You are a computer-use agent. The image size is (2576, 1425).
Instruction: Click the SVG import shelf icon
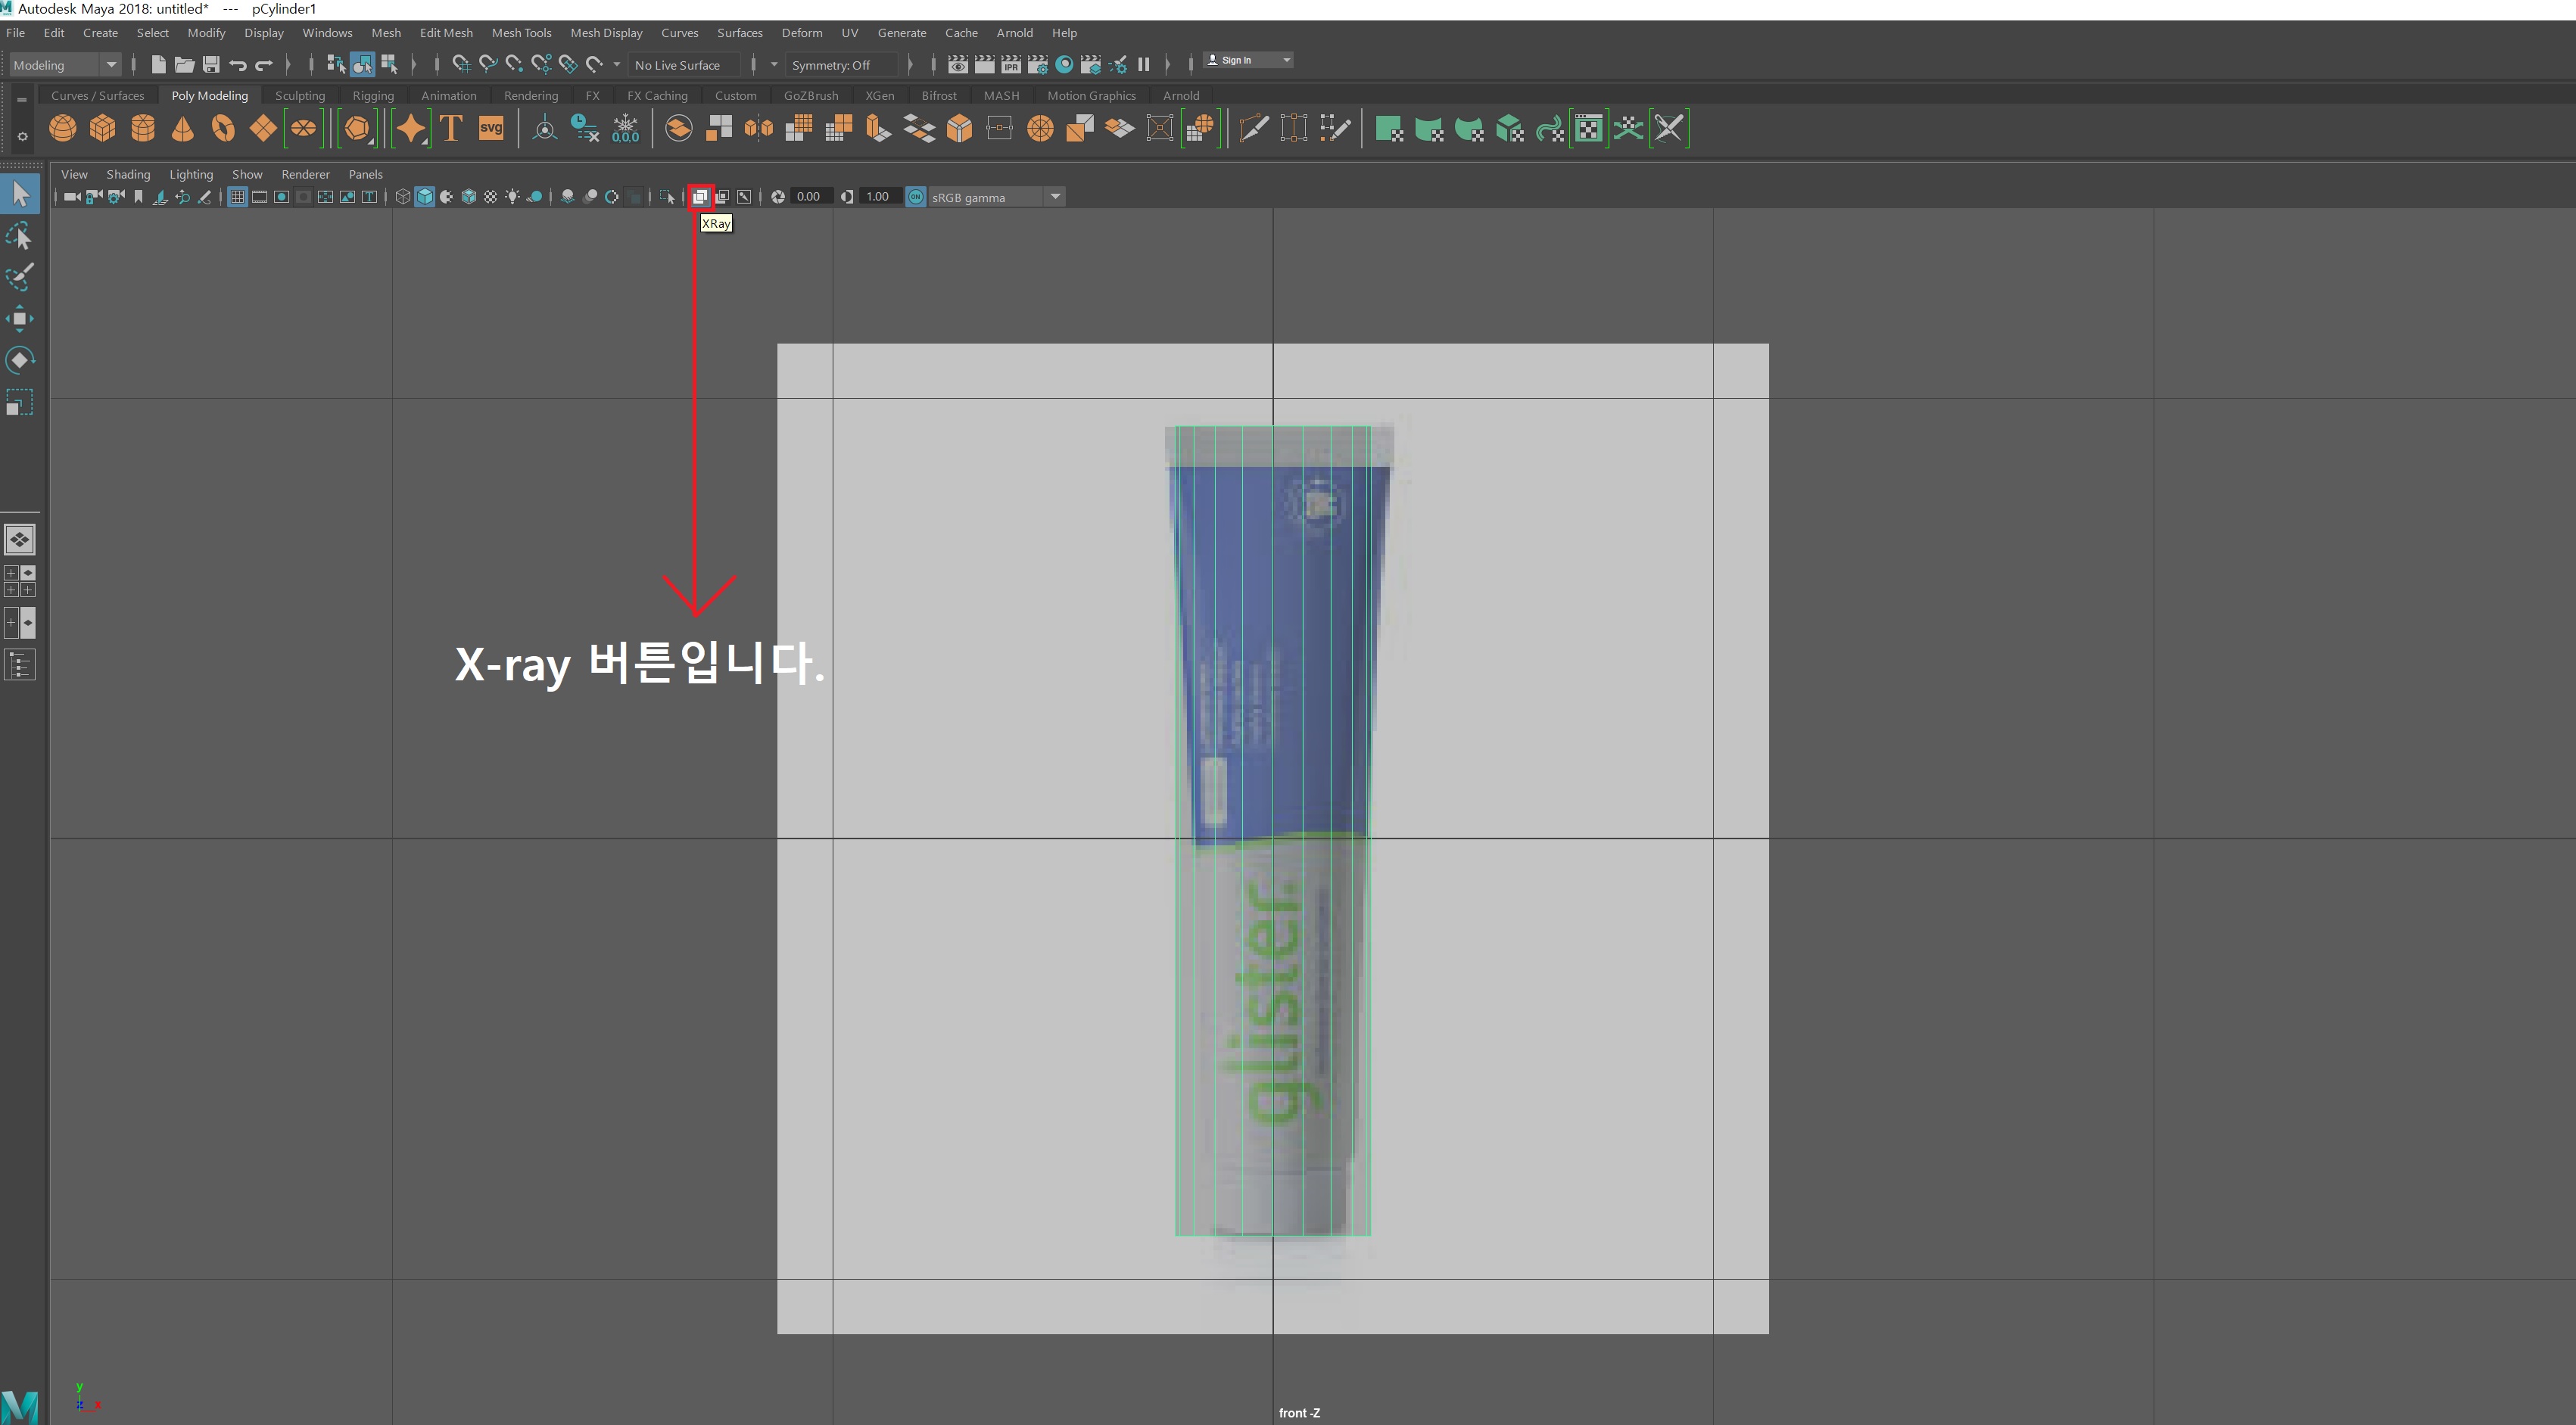click(491, 128)
